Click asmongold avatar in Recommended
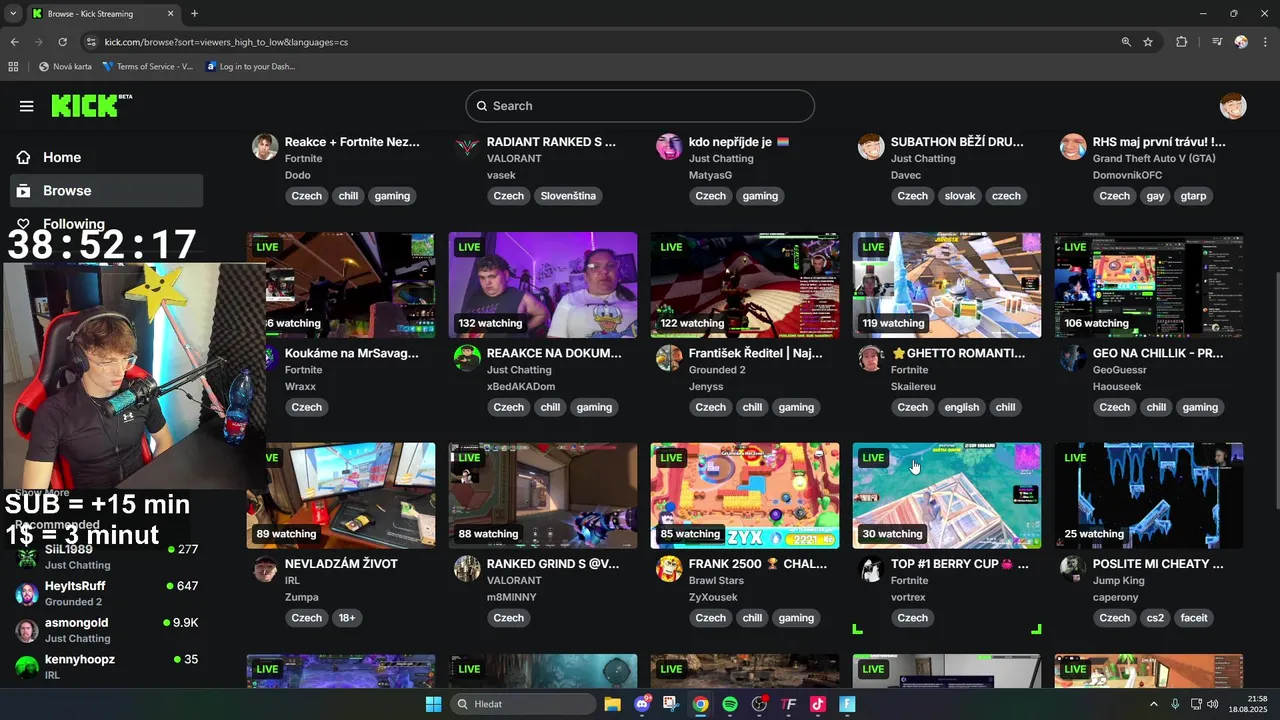1280x720 pixels. click(27, 630)
